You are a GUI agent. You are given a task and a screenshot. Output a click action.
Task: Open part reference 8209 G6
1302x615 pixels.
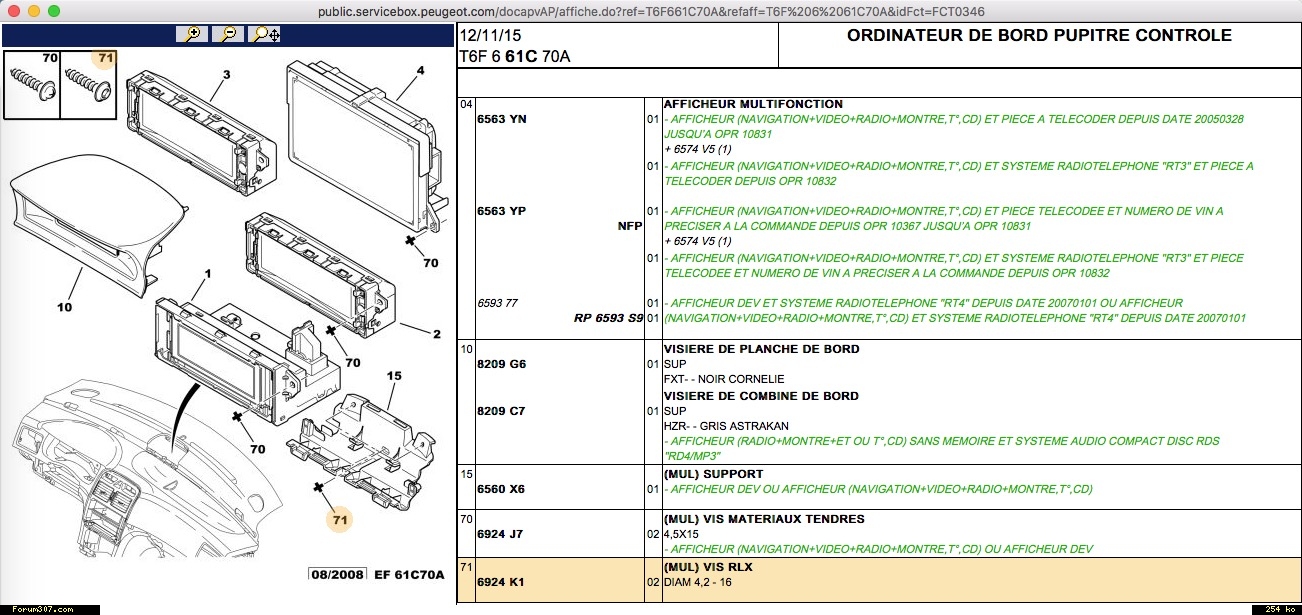click(503, 365)
